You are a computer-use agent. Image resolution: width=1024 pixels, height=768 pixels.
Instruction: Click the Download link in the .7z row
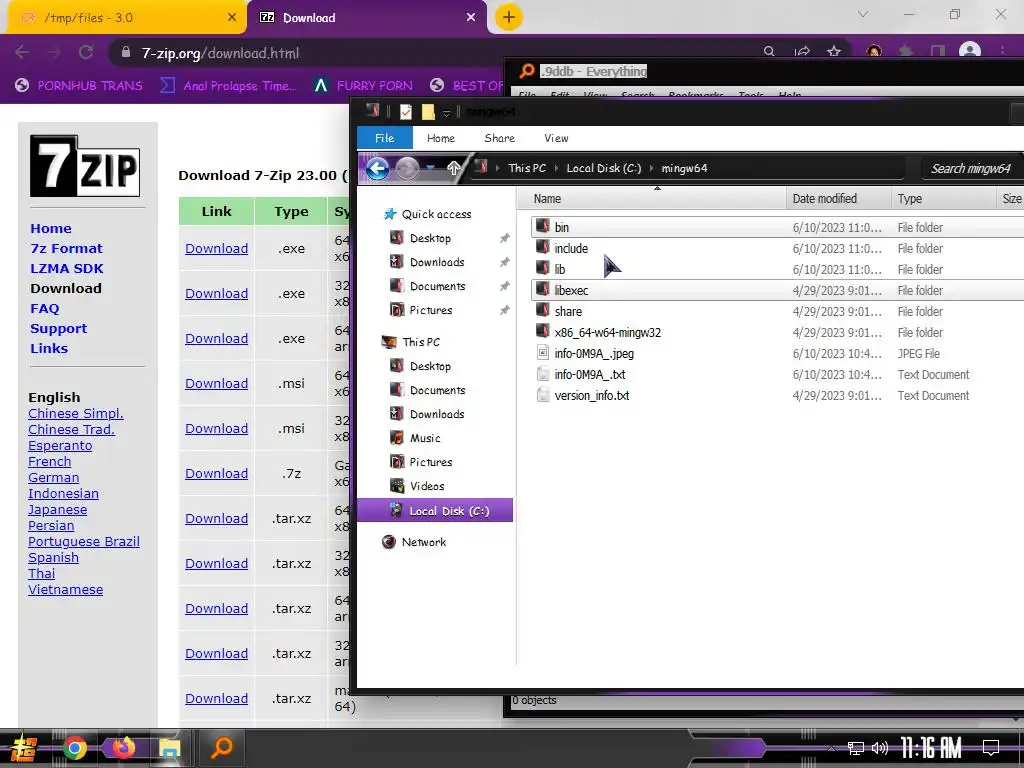pos(216,473)
